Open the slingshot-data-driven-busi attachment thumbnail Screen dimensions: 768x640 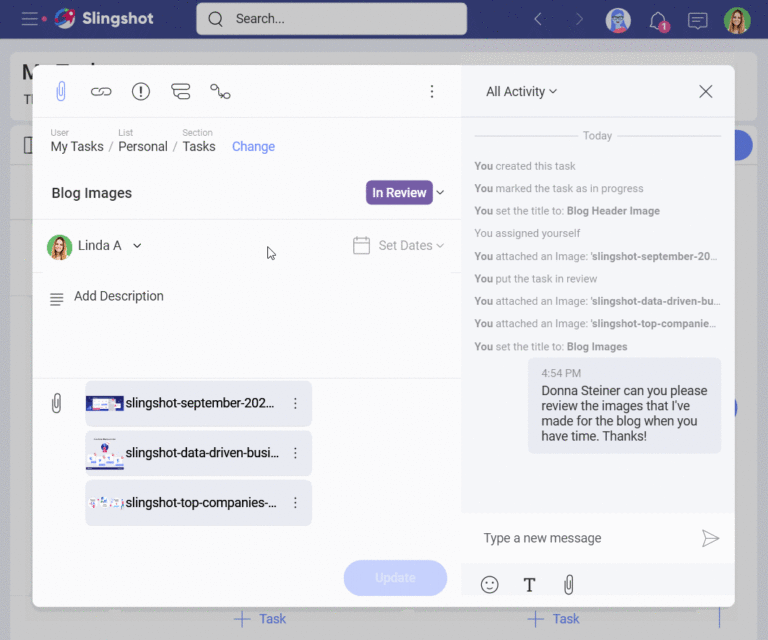click(105, 454)
